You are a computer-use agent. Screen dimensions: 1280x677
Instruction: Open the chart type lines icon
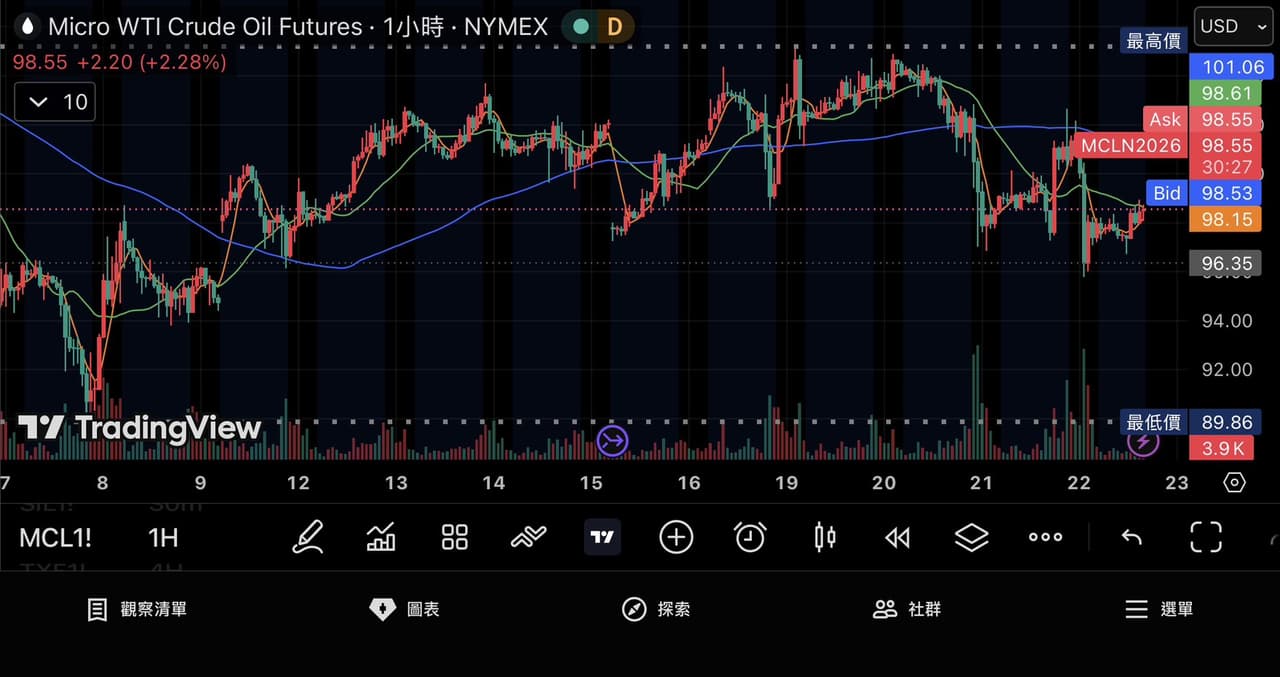[x=528, y=537]
